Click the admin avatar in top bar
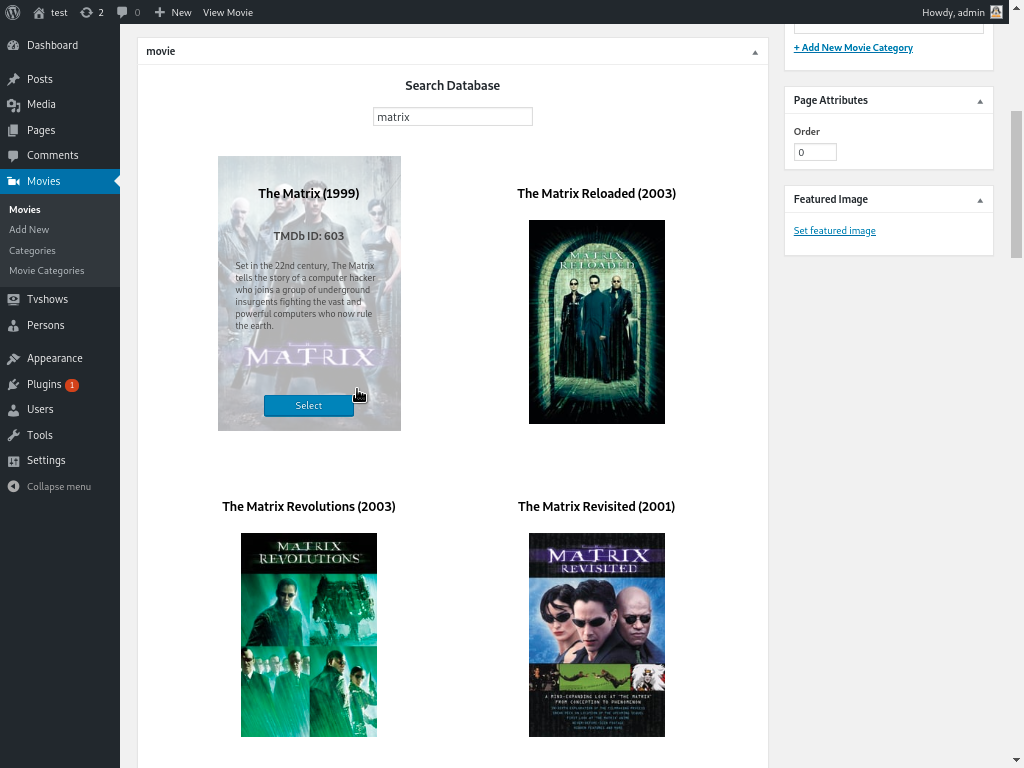 tap(996, 12)
